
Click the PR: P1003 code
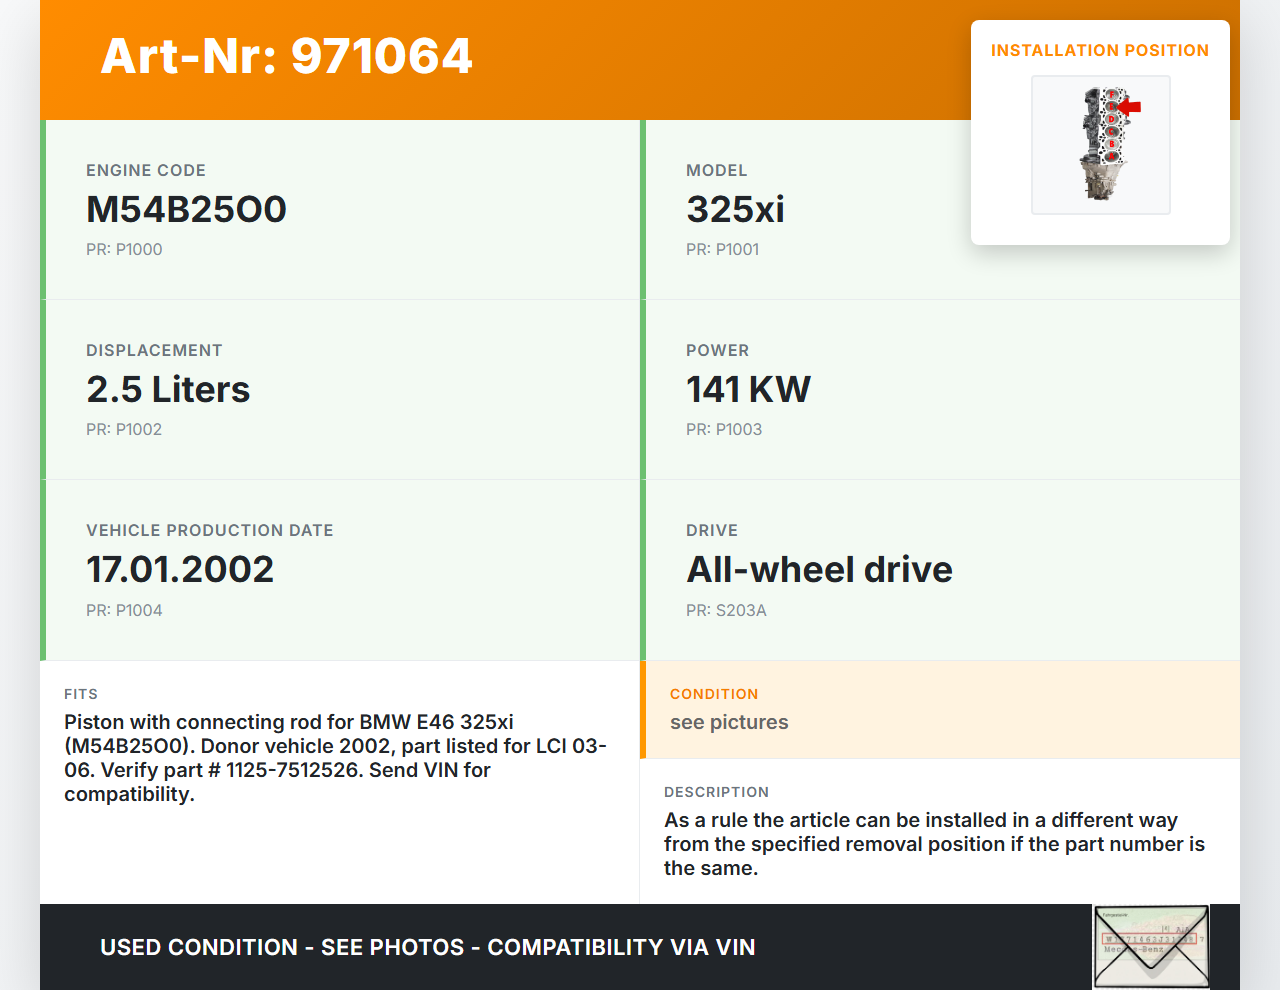(724, 429)
